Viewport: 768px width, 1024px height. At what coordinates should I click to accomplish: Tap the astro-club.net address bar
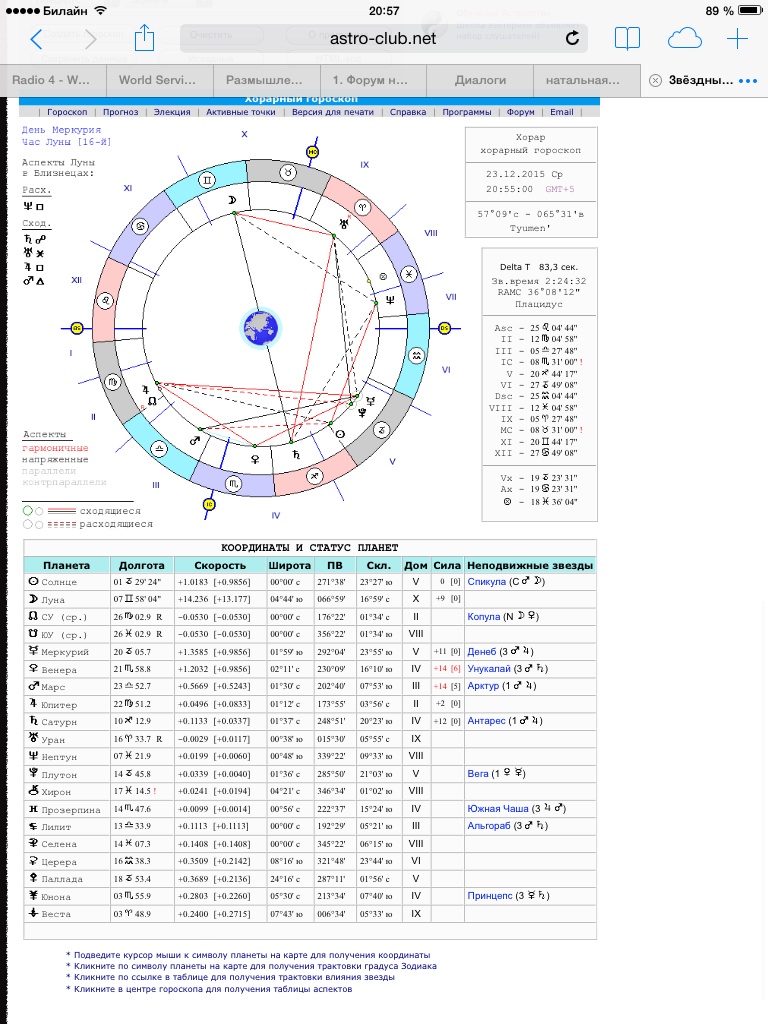pyautogui.click(x=383, y=39)
